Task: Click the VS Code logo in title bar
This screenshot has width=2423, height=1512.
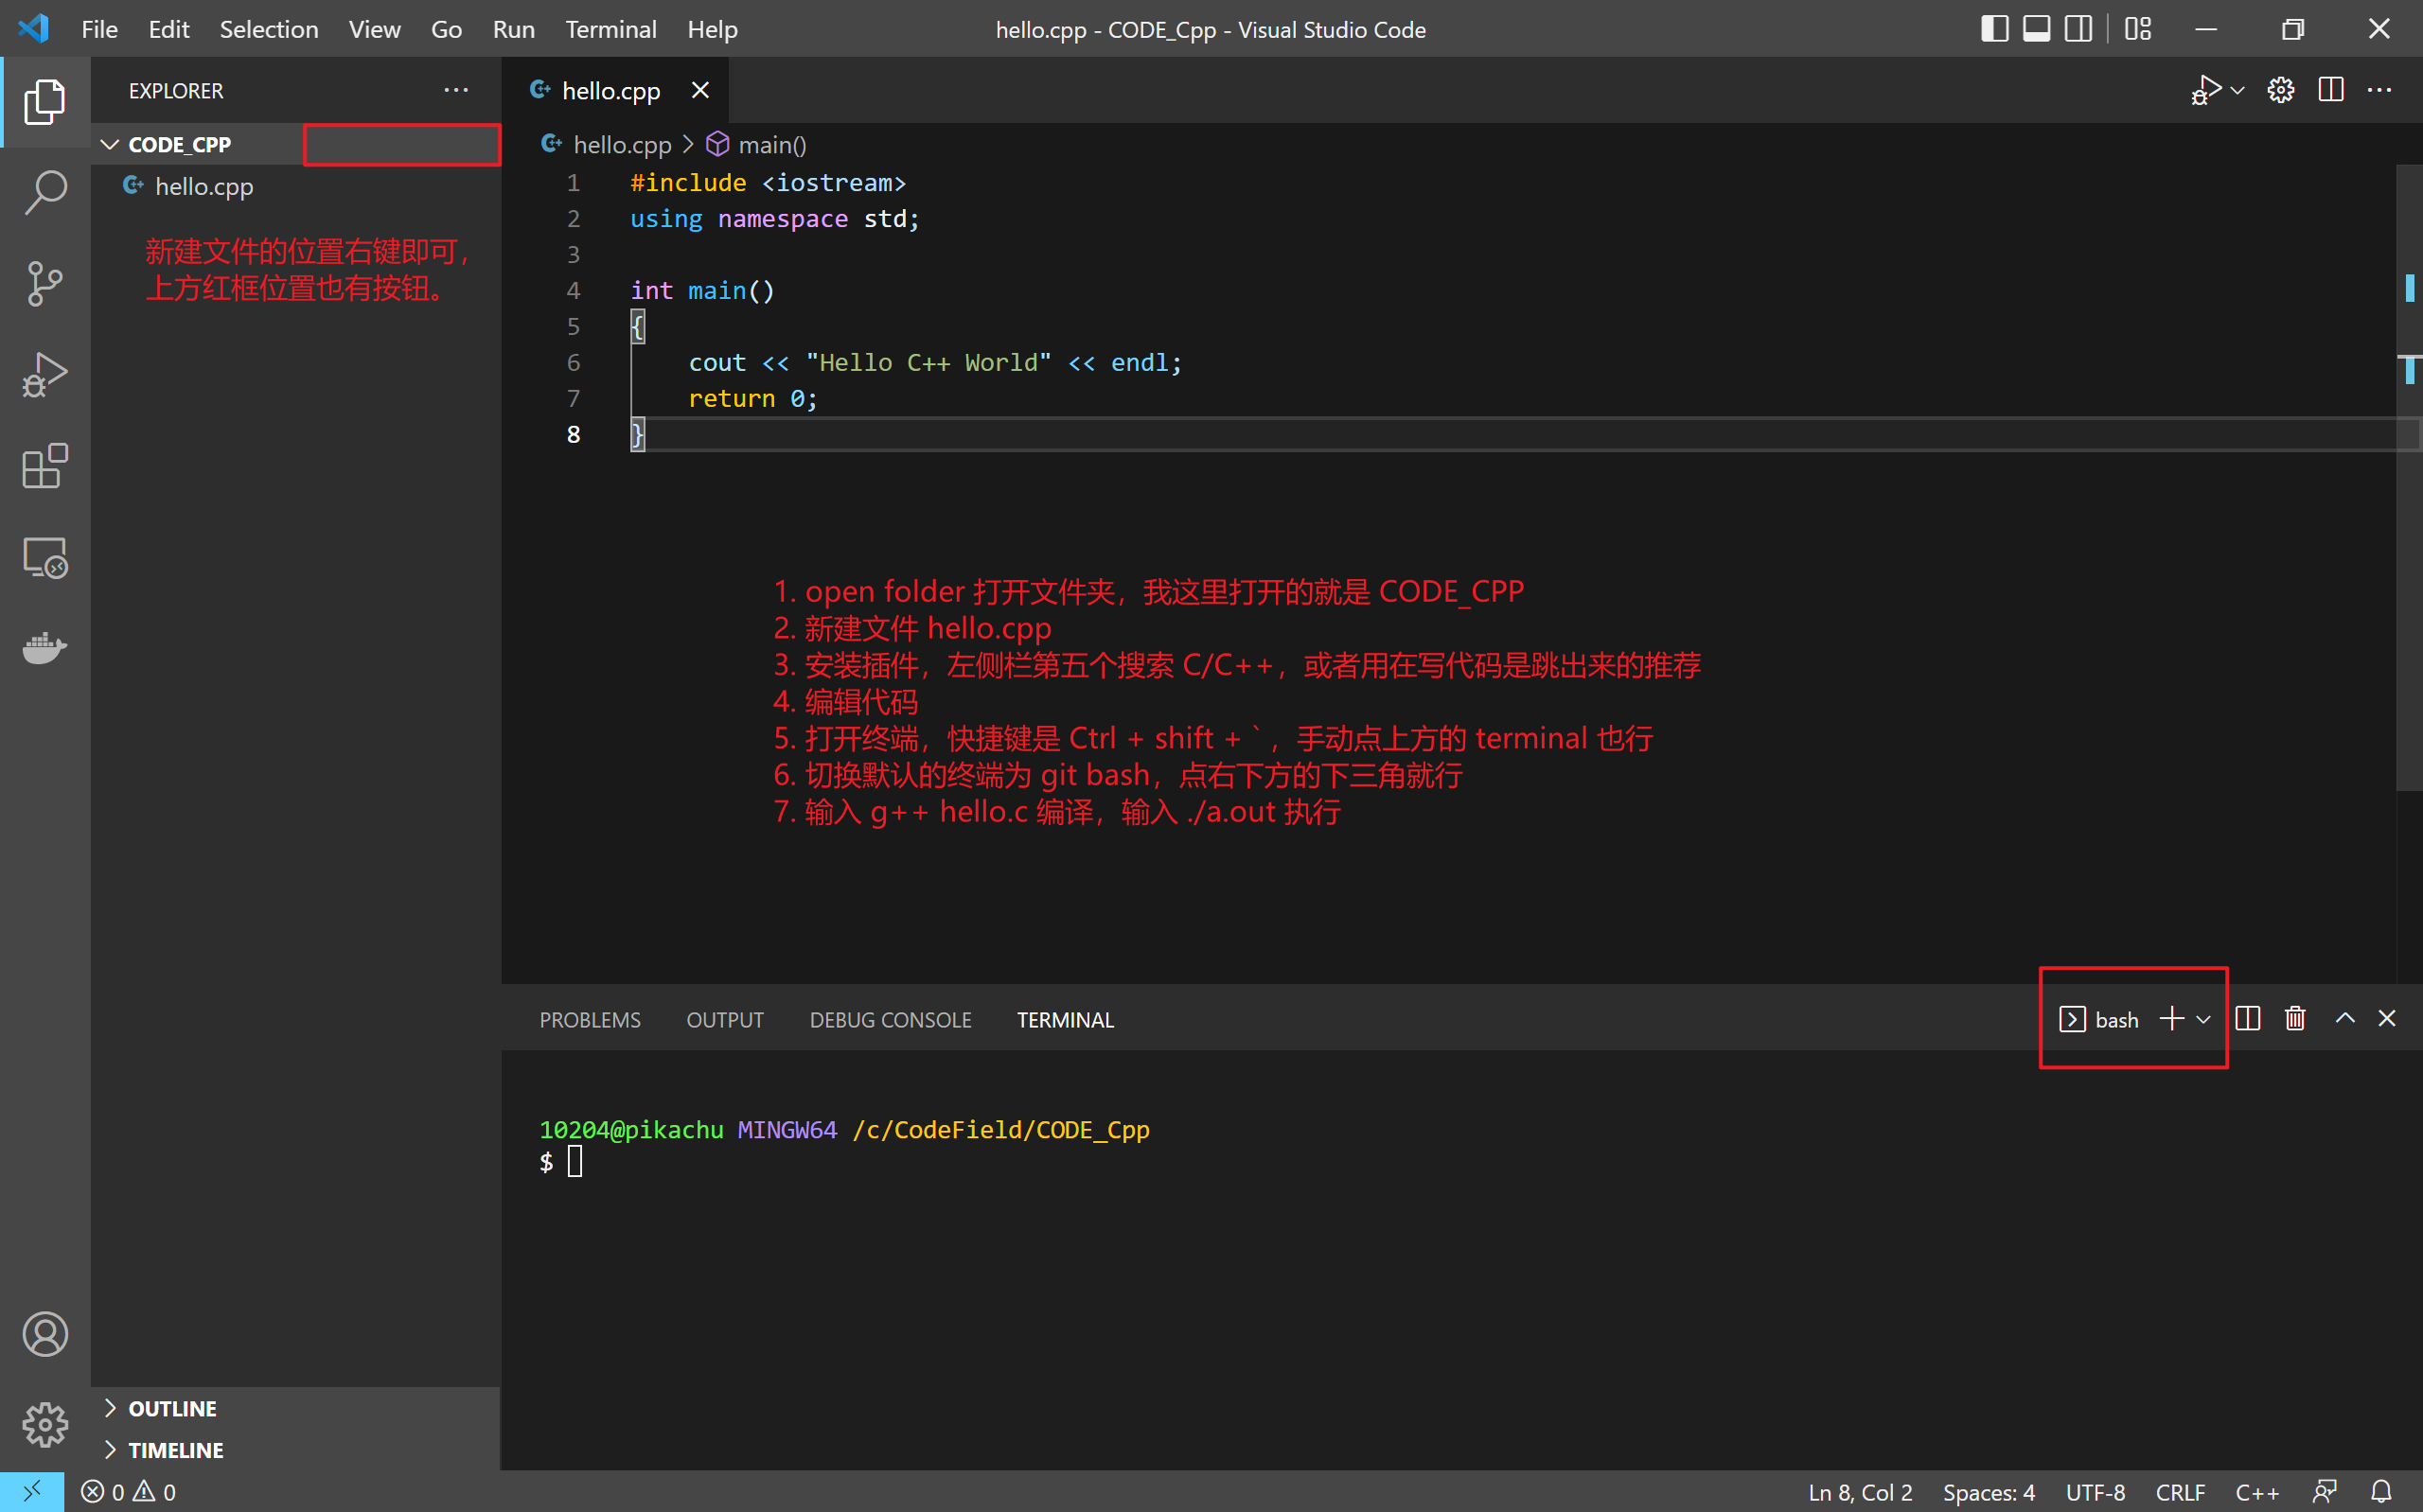Action: tap(32, 28)
